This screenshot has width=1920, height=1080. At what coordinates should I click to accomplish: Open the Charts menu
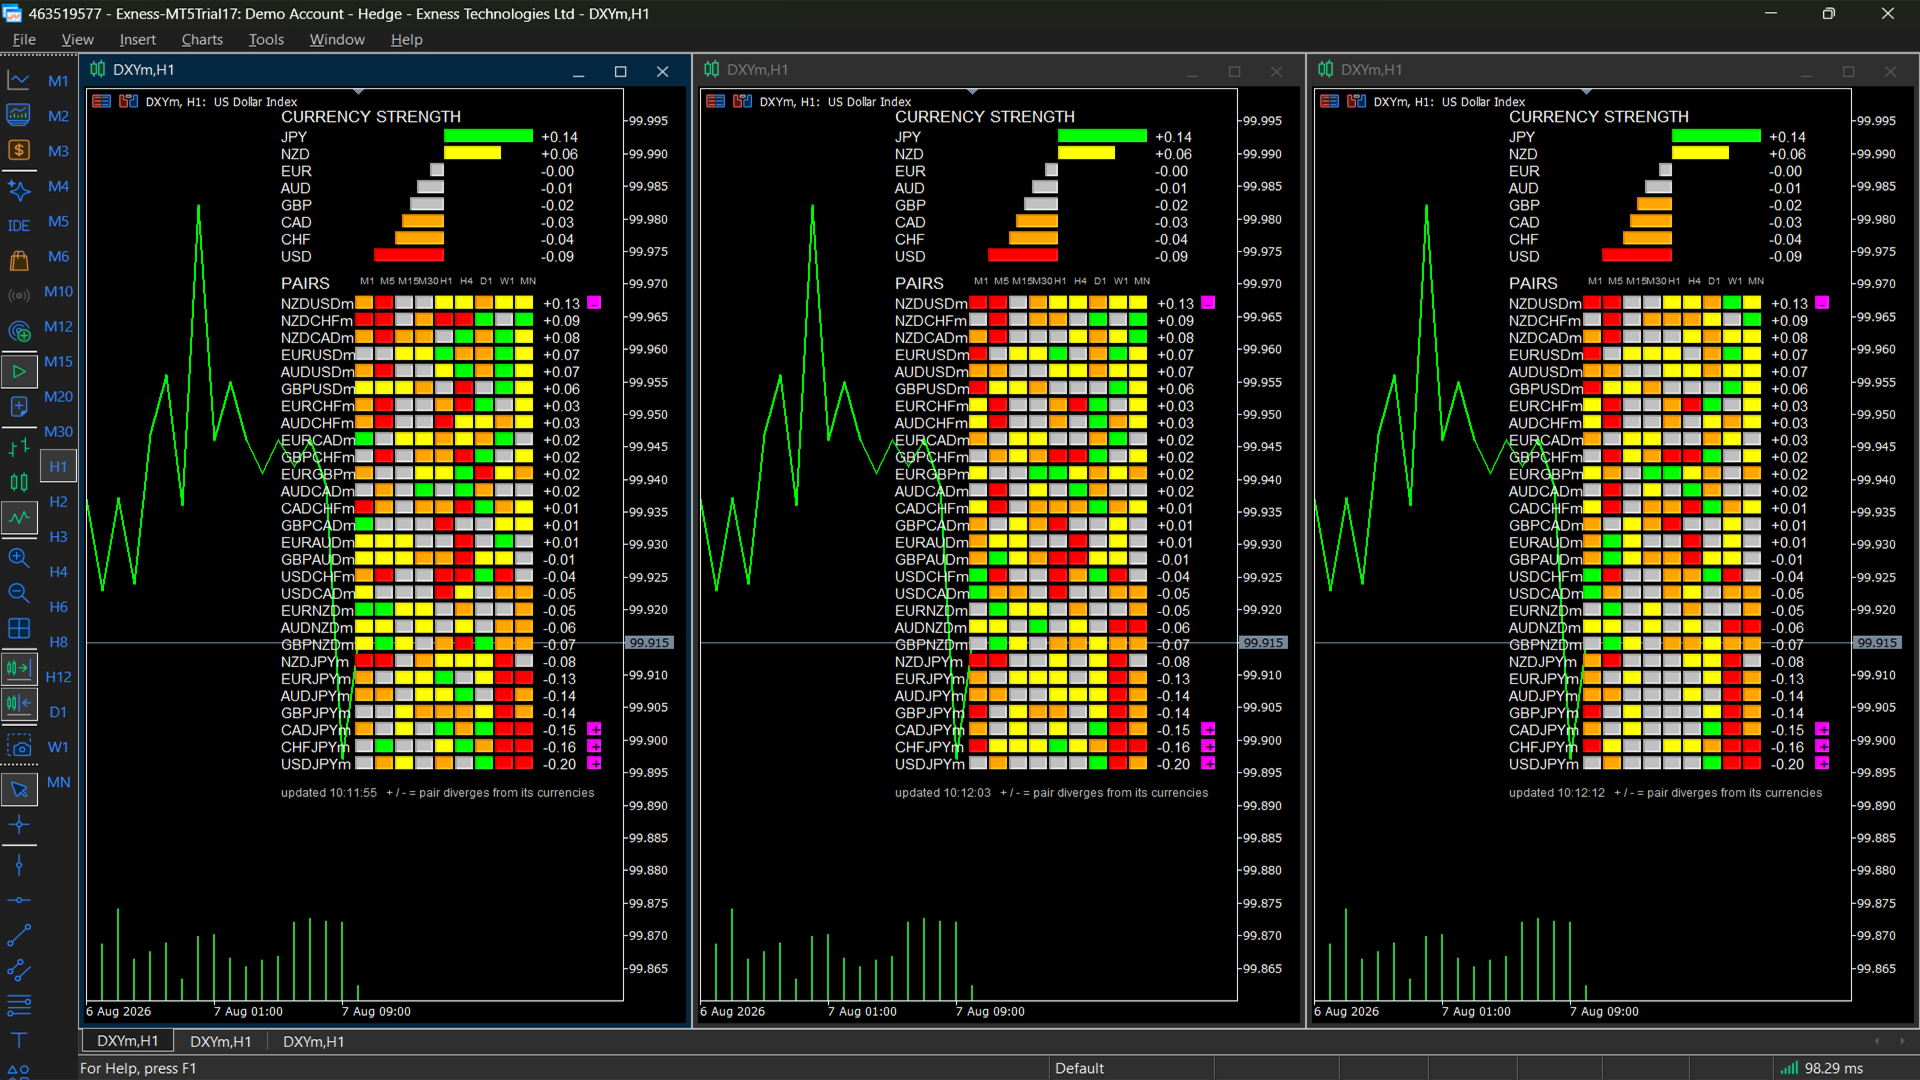(202, 39)
